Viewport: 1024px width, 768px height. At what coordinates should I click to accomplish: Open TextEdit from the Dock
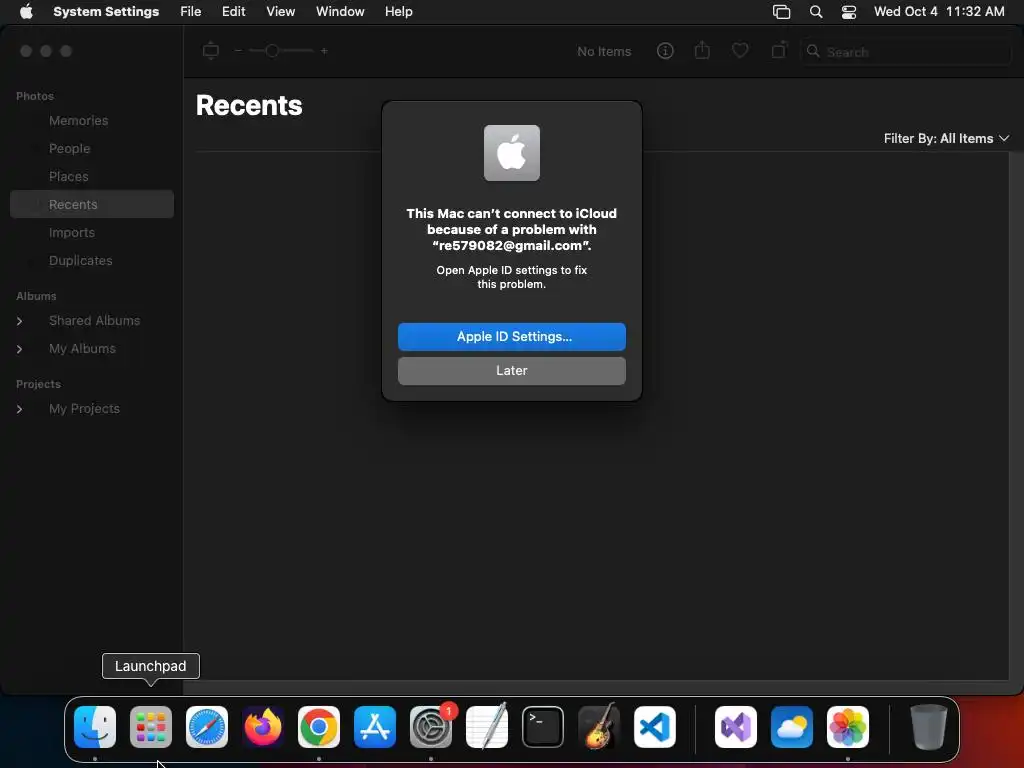click(x=487, y=727)
